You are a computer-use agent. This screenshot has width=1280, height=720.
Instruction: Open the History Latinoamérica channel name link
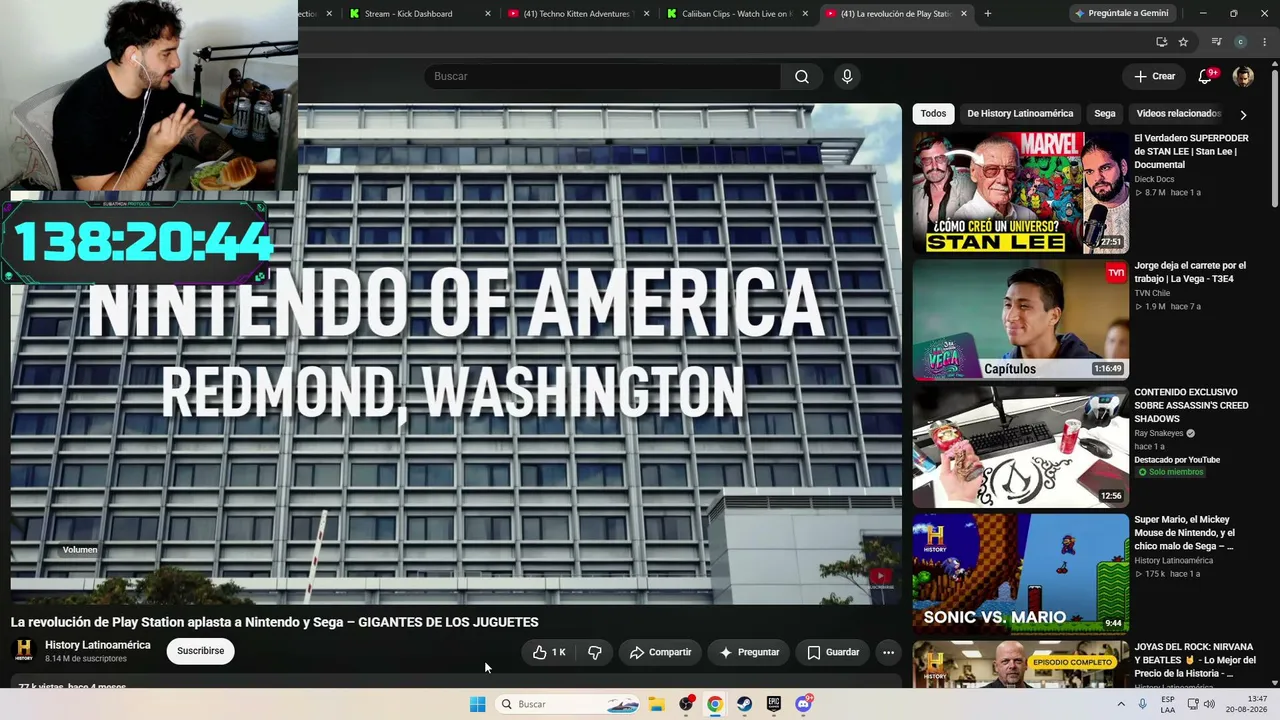(x=98, y=645)
